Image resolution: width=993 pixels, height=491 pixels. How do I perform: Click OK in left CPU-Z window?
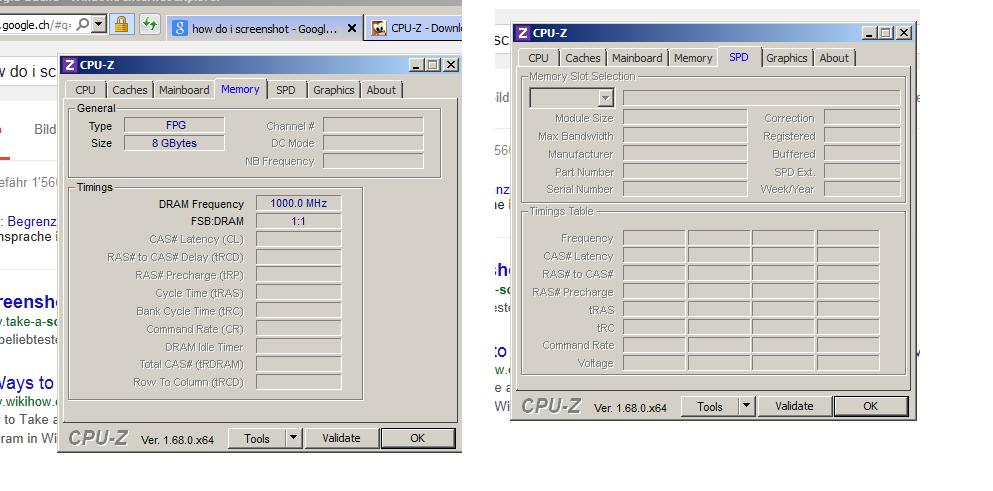pyautogui.click(x=417, y=438)
